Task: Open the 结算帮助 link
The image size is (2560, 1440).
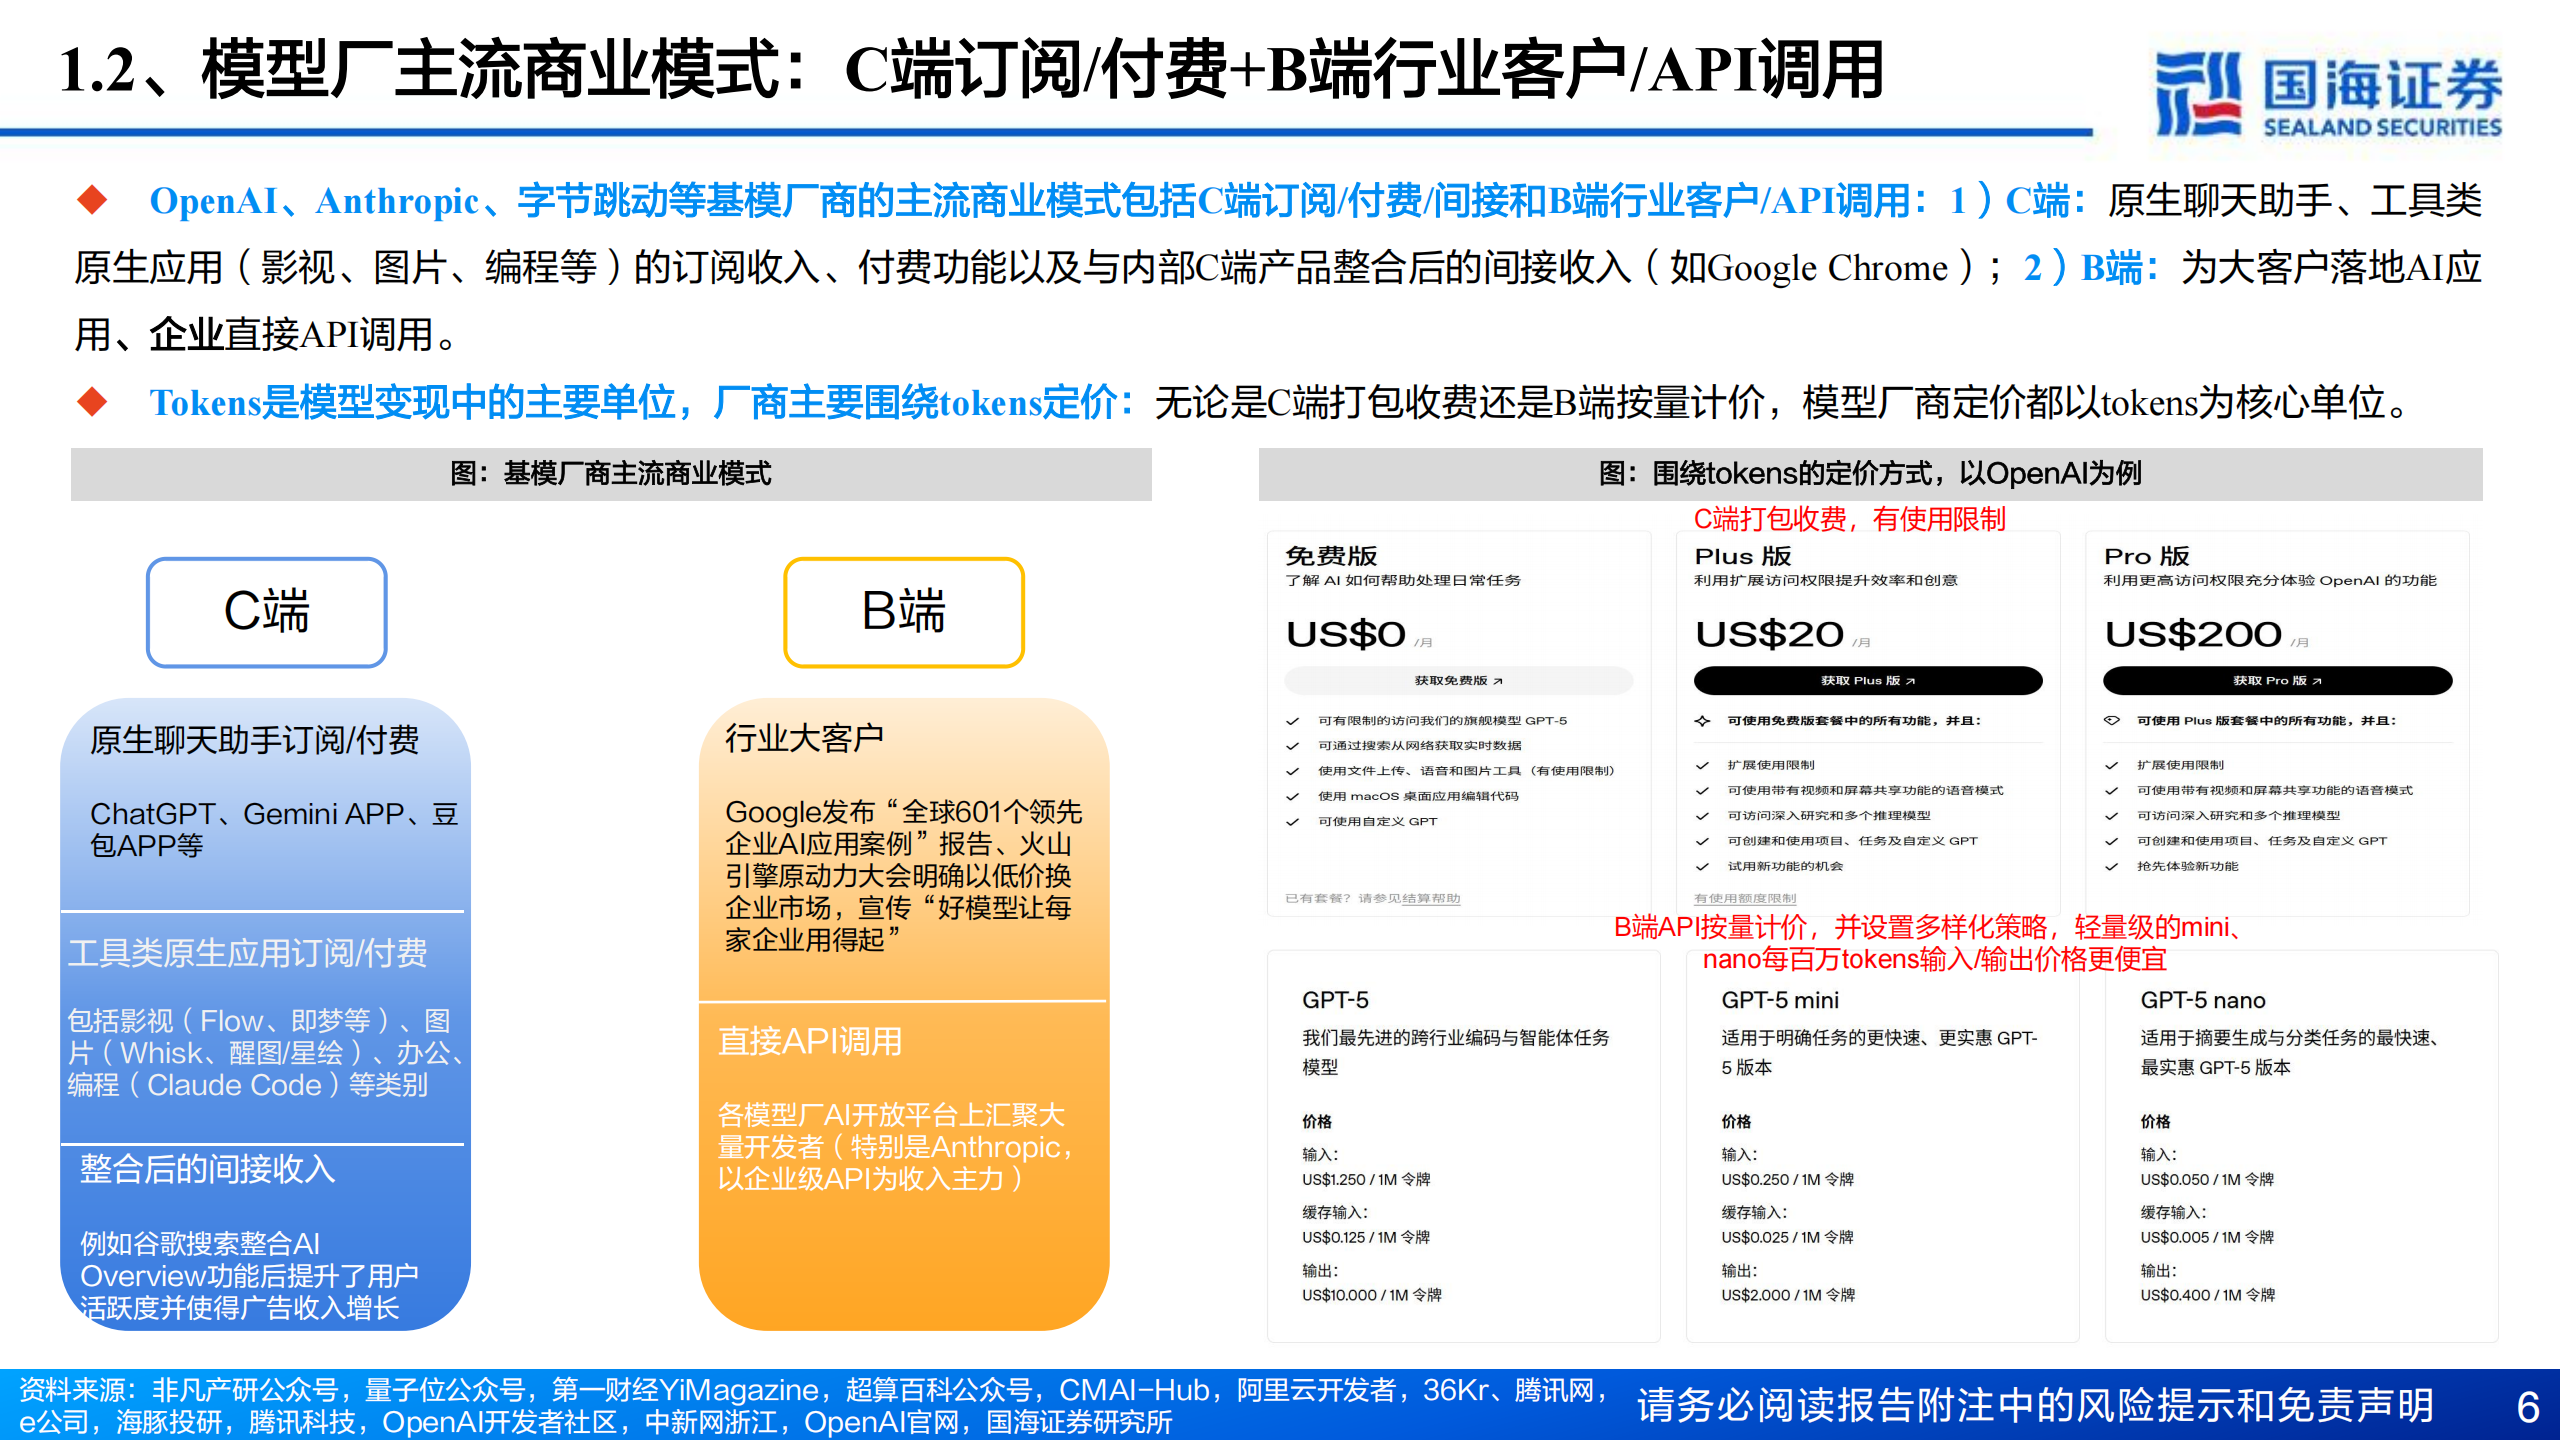Action: click(x=1431, y=898)
